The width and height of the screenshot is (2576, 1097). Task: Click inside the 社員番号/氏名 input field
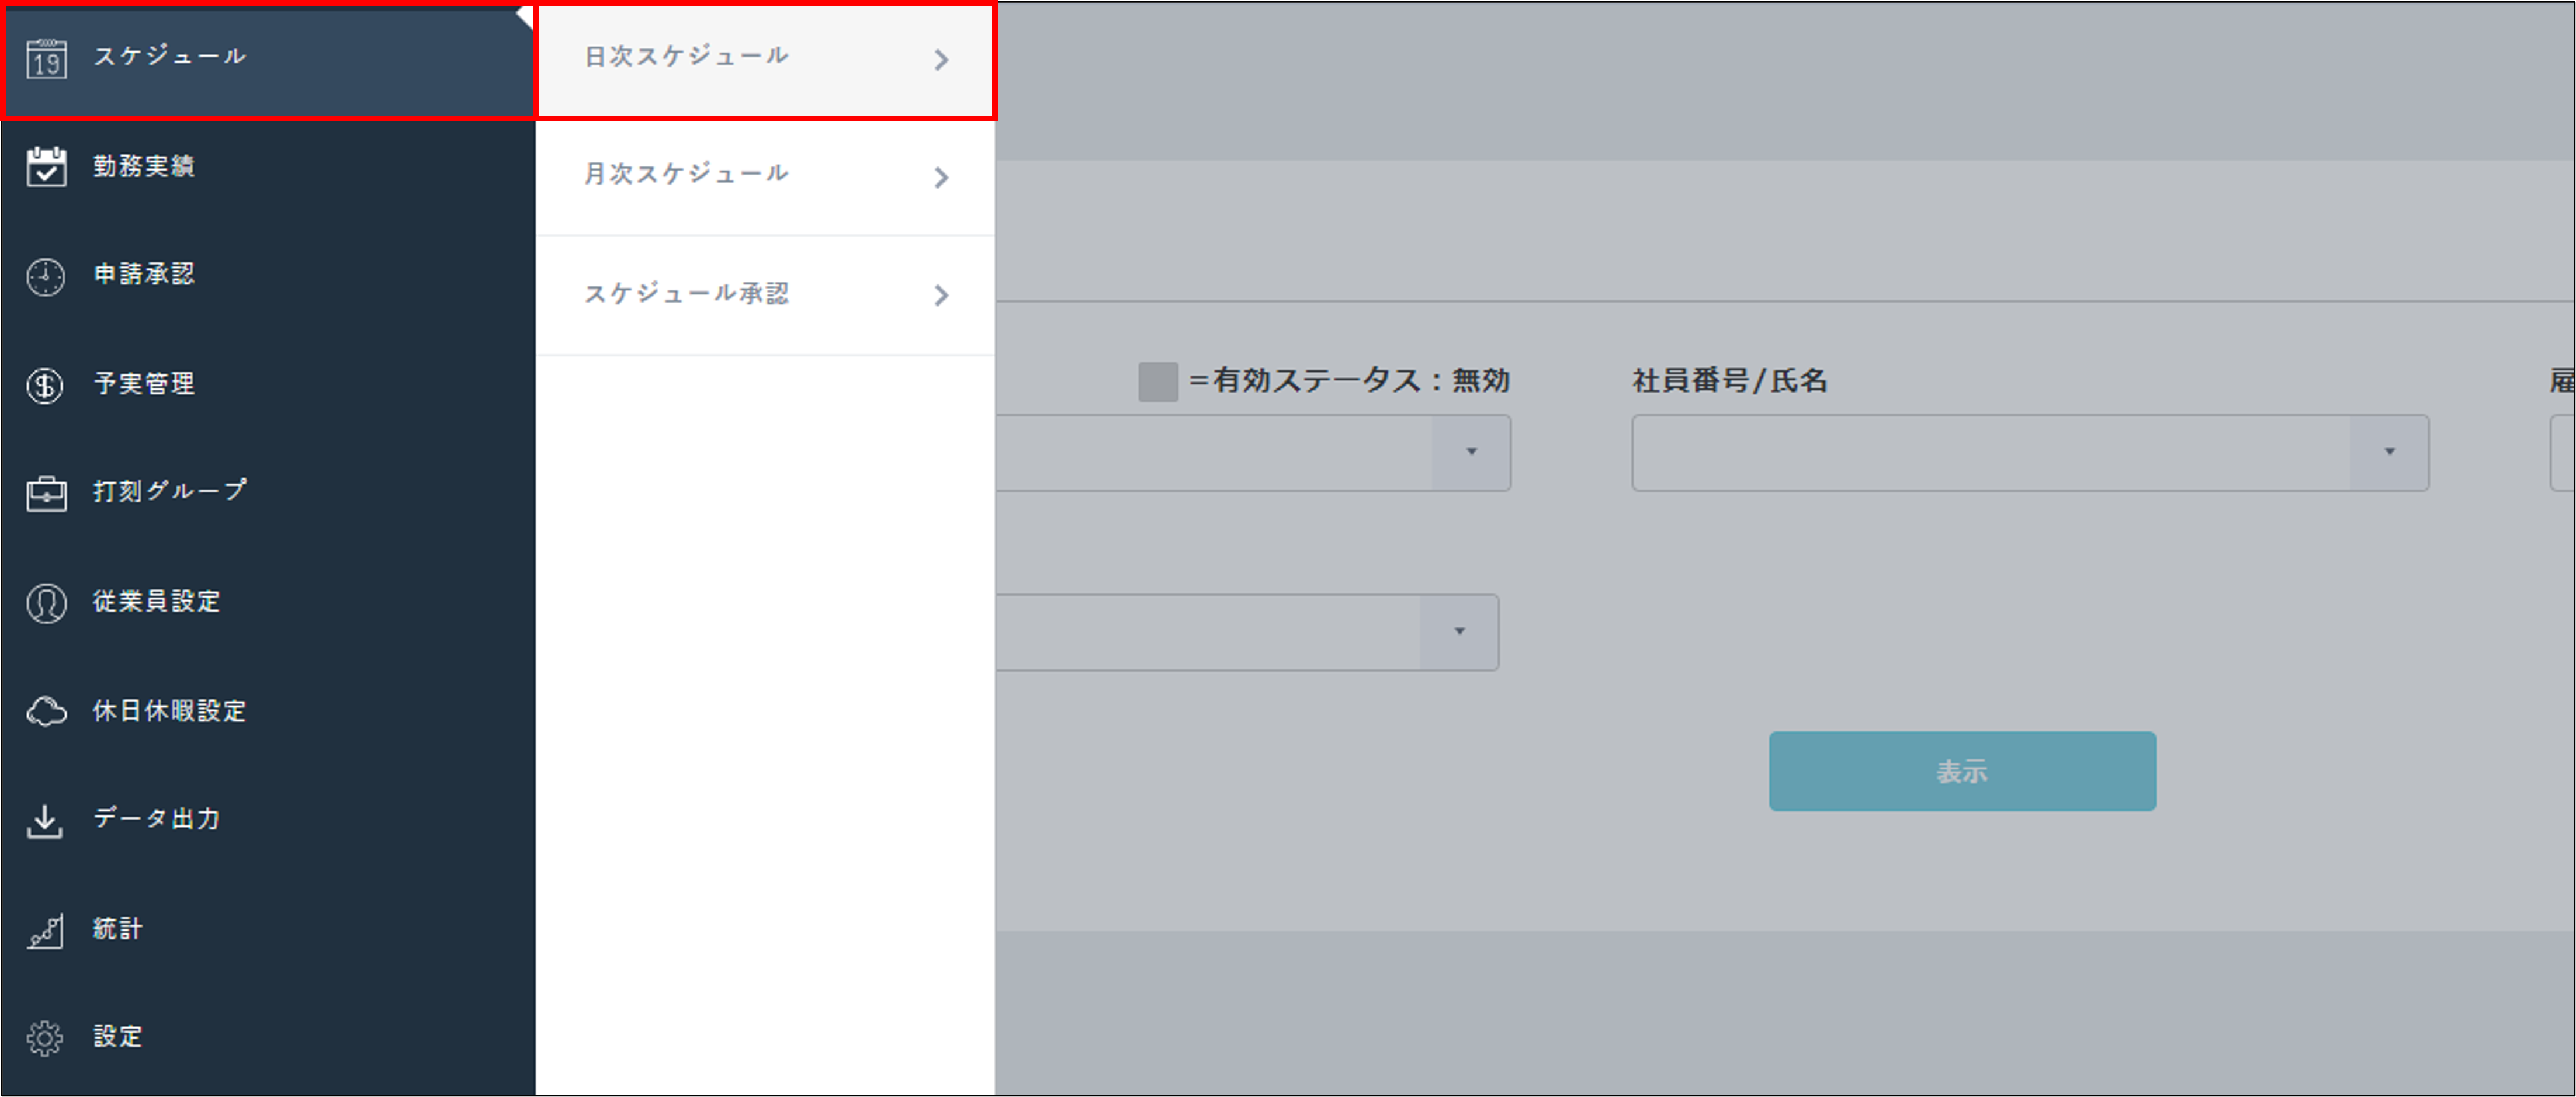point(1990,453)
